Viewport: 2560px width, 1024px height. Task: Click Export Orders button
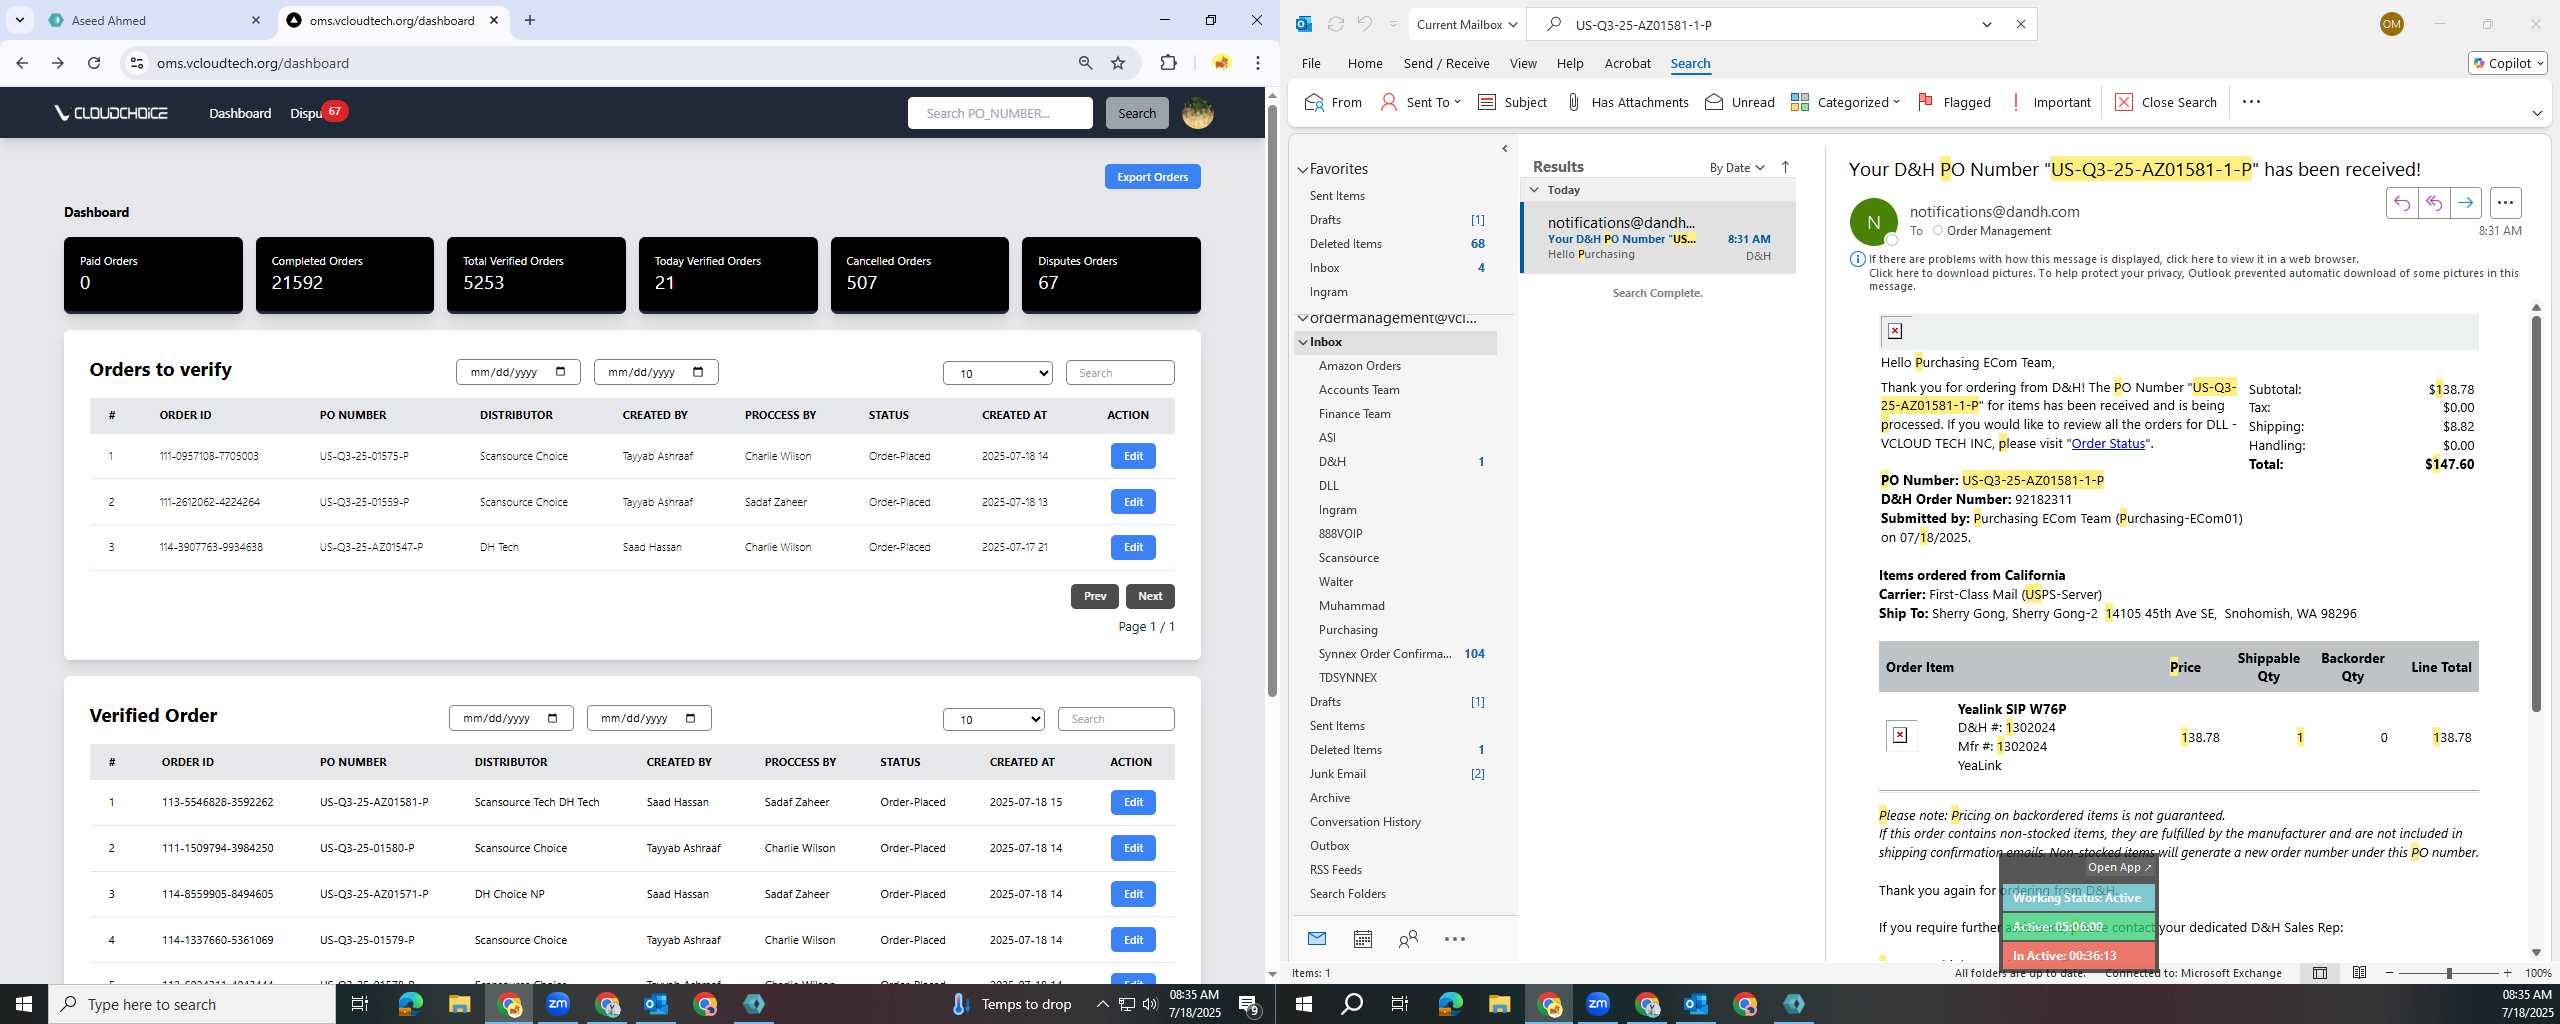(1152, 177)
